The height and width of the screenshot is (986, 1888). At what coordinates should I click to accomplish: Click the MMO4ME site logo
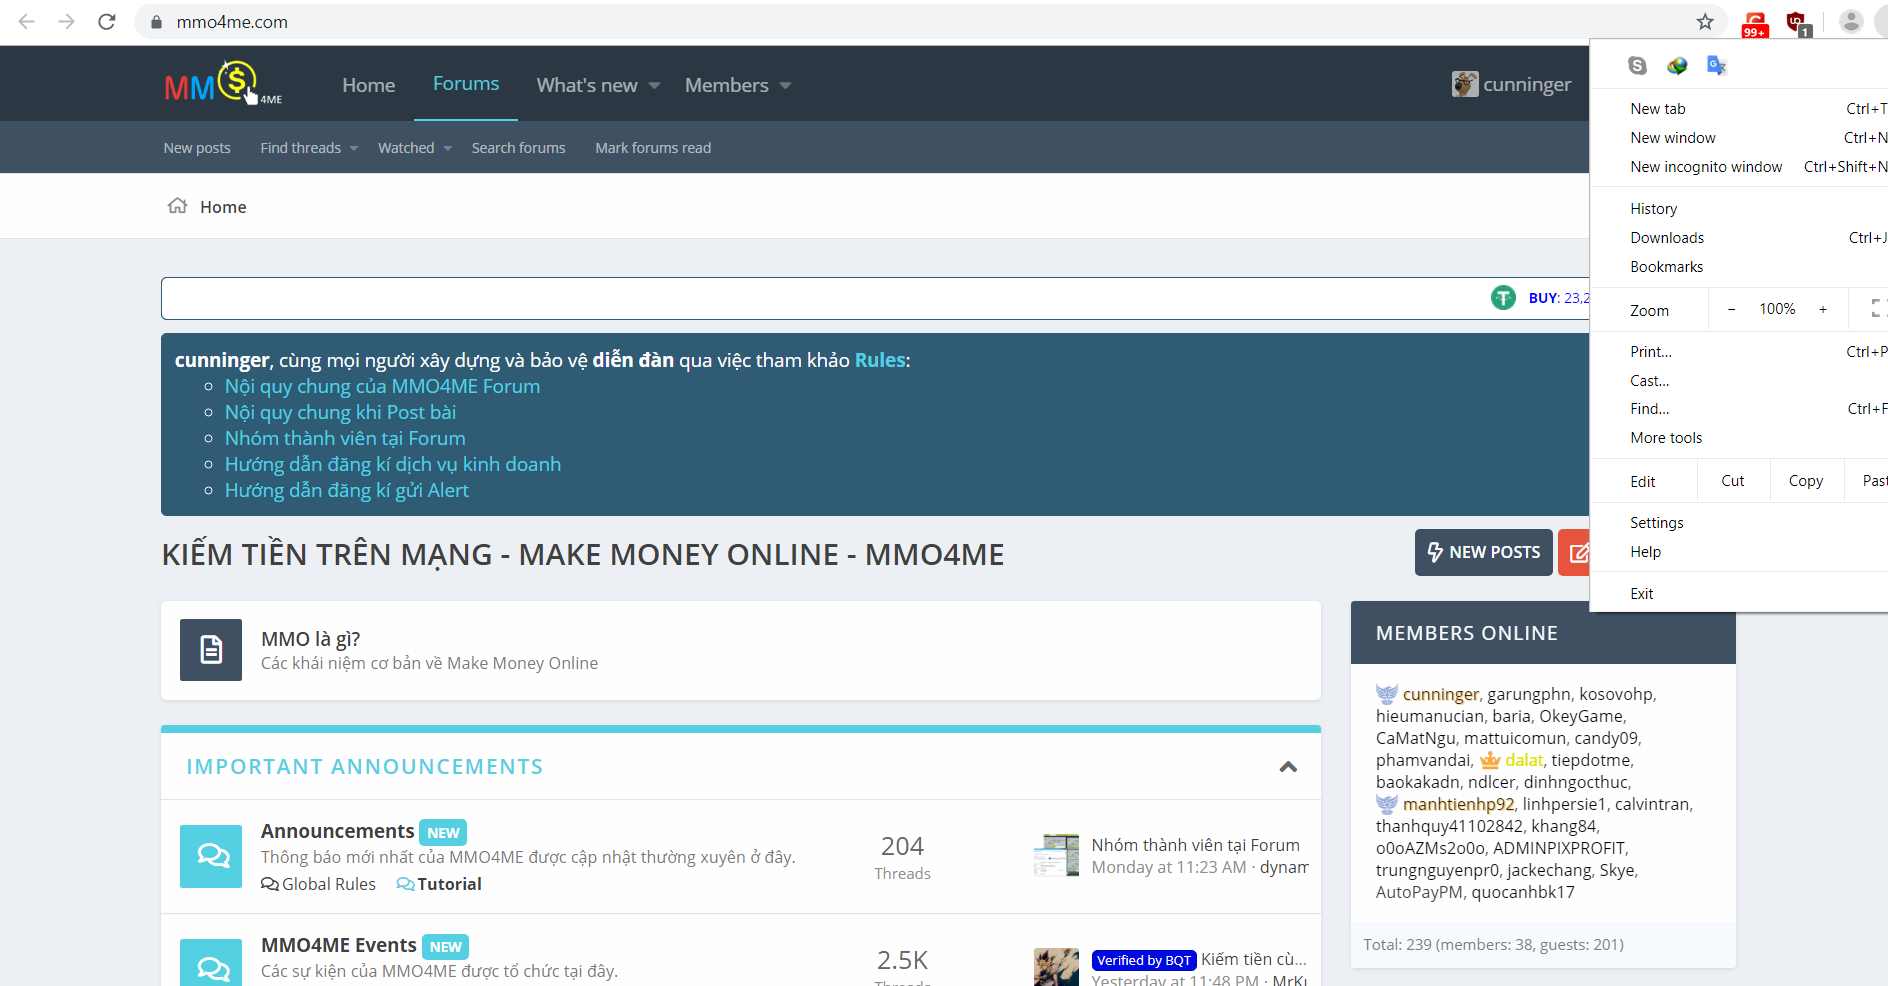[x=223, y=84]
